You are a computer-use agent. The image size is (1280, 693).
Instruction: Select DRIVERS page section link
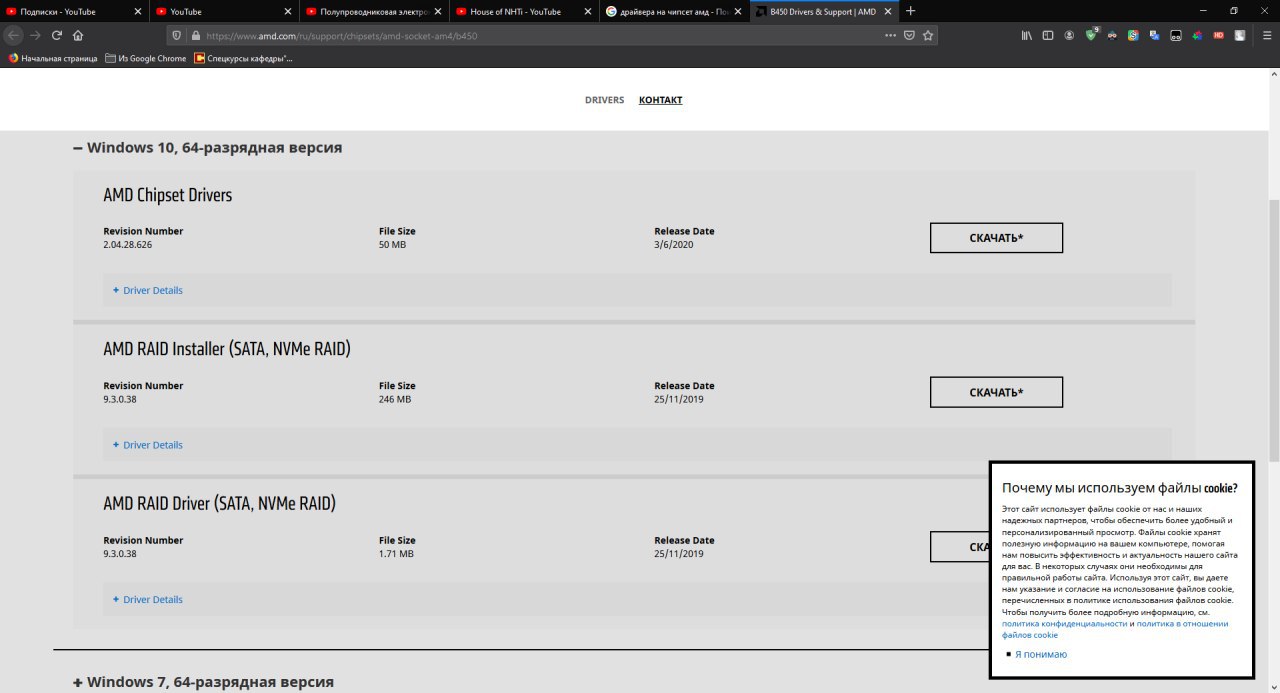(x=604, y=100)
